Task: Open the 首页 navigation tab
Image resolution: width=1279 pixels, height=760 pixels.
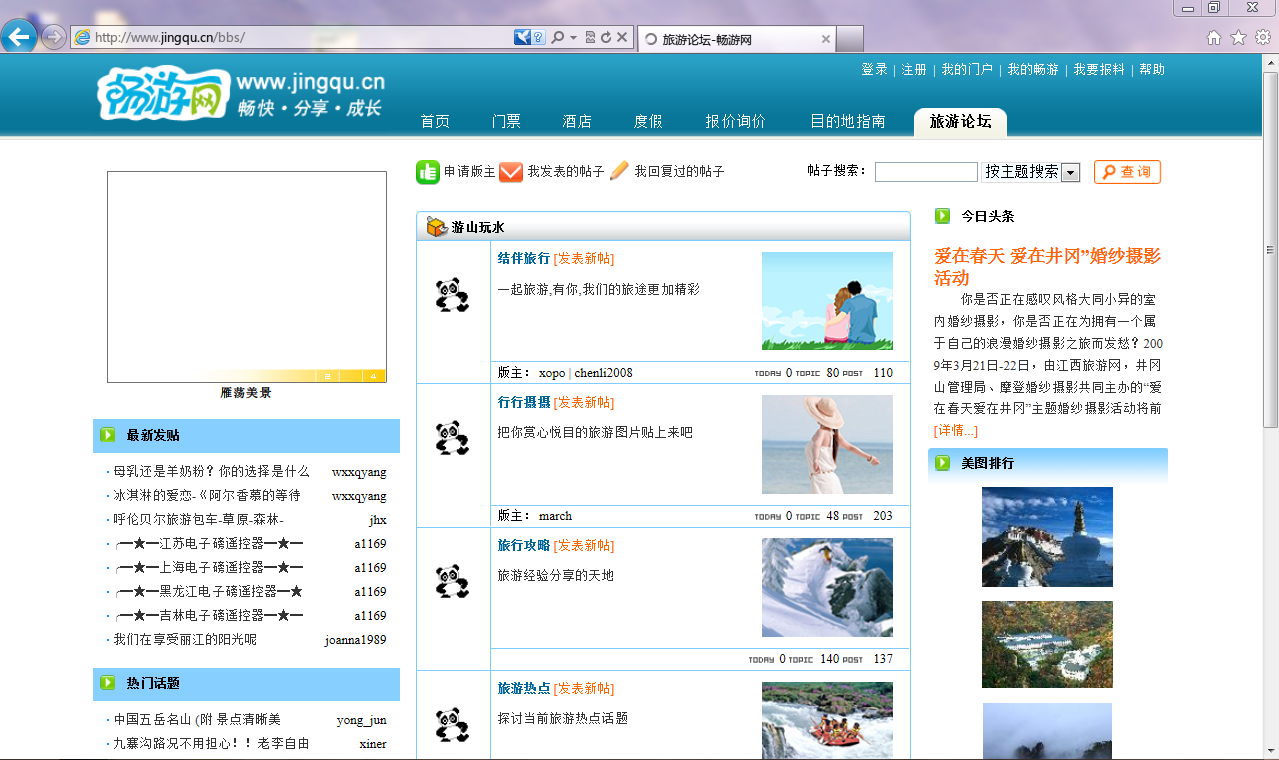Action: (x=435, y=121)
